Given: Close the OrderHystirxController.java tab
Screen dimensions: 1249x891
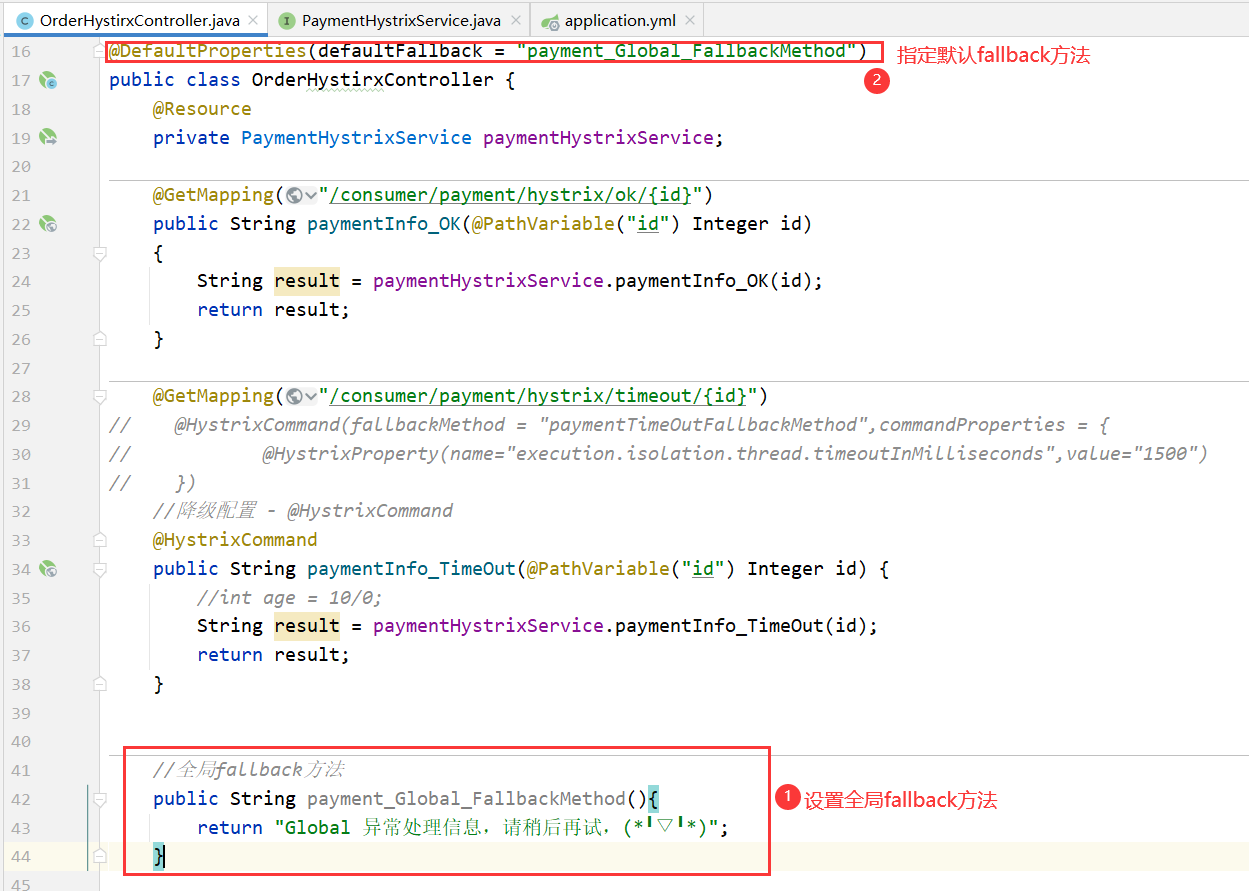Looking at the screenshot, I should point(253,20).
